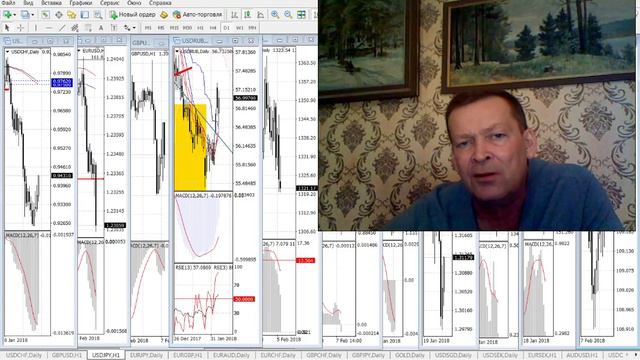Click the green New Chart icon
This screenshot has height=360, width=640.
point(7,15)
